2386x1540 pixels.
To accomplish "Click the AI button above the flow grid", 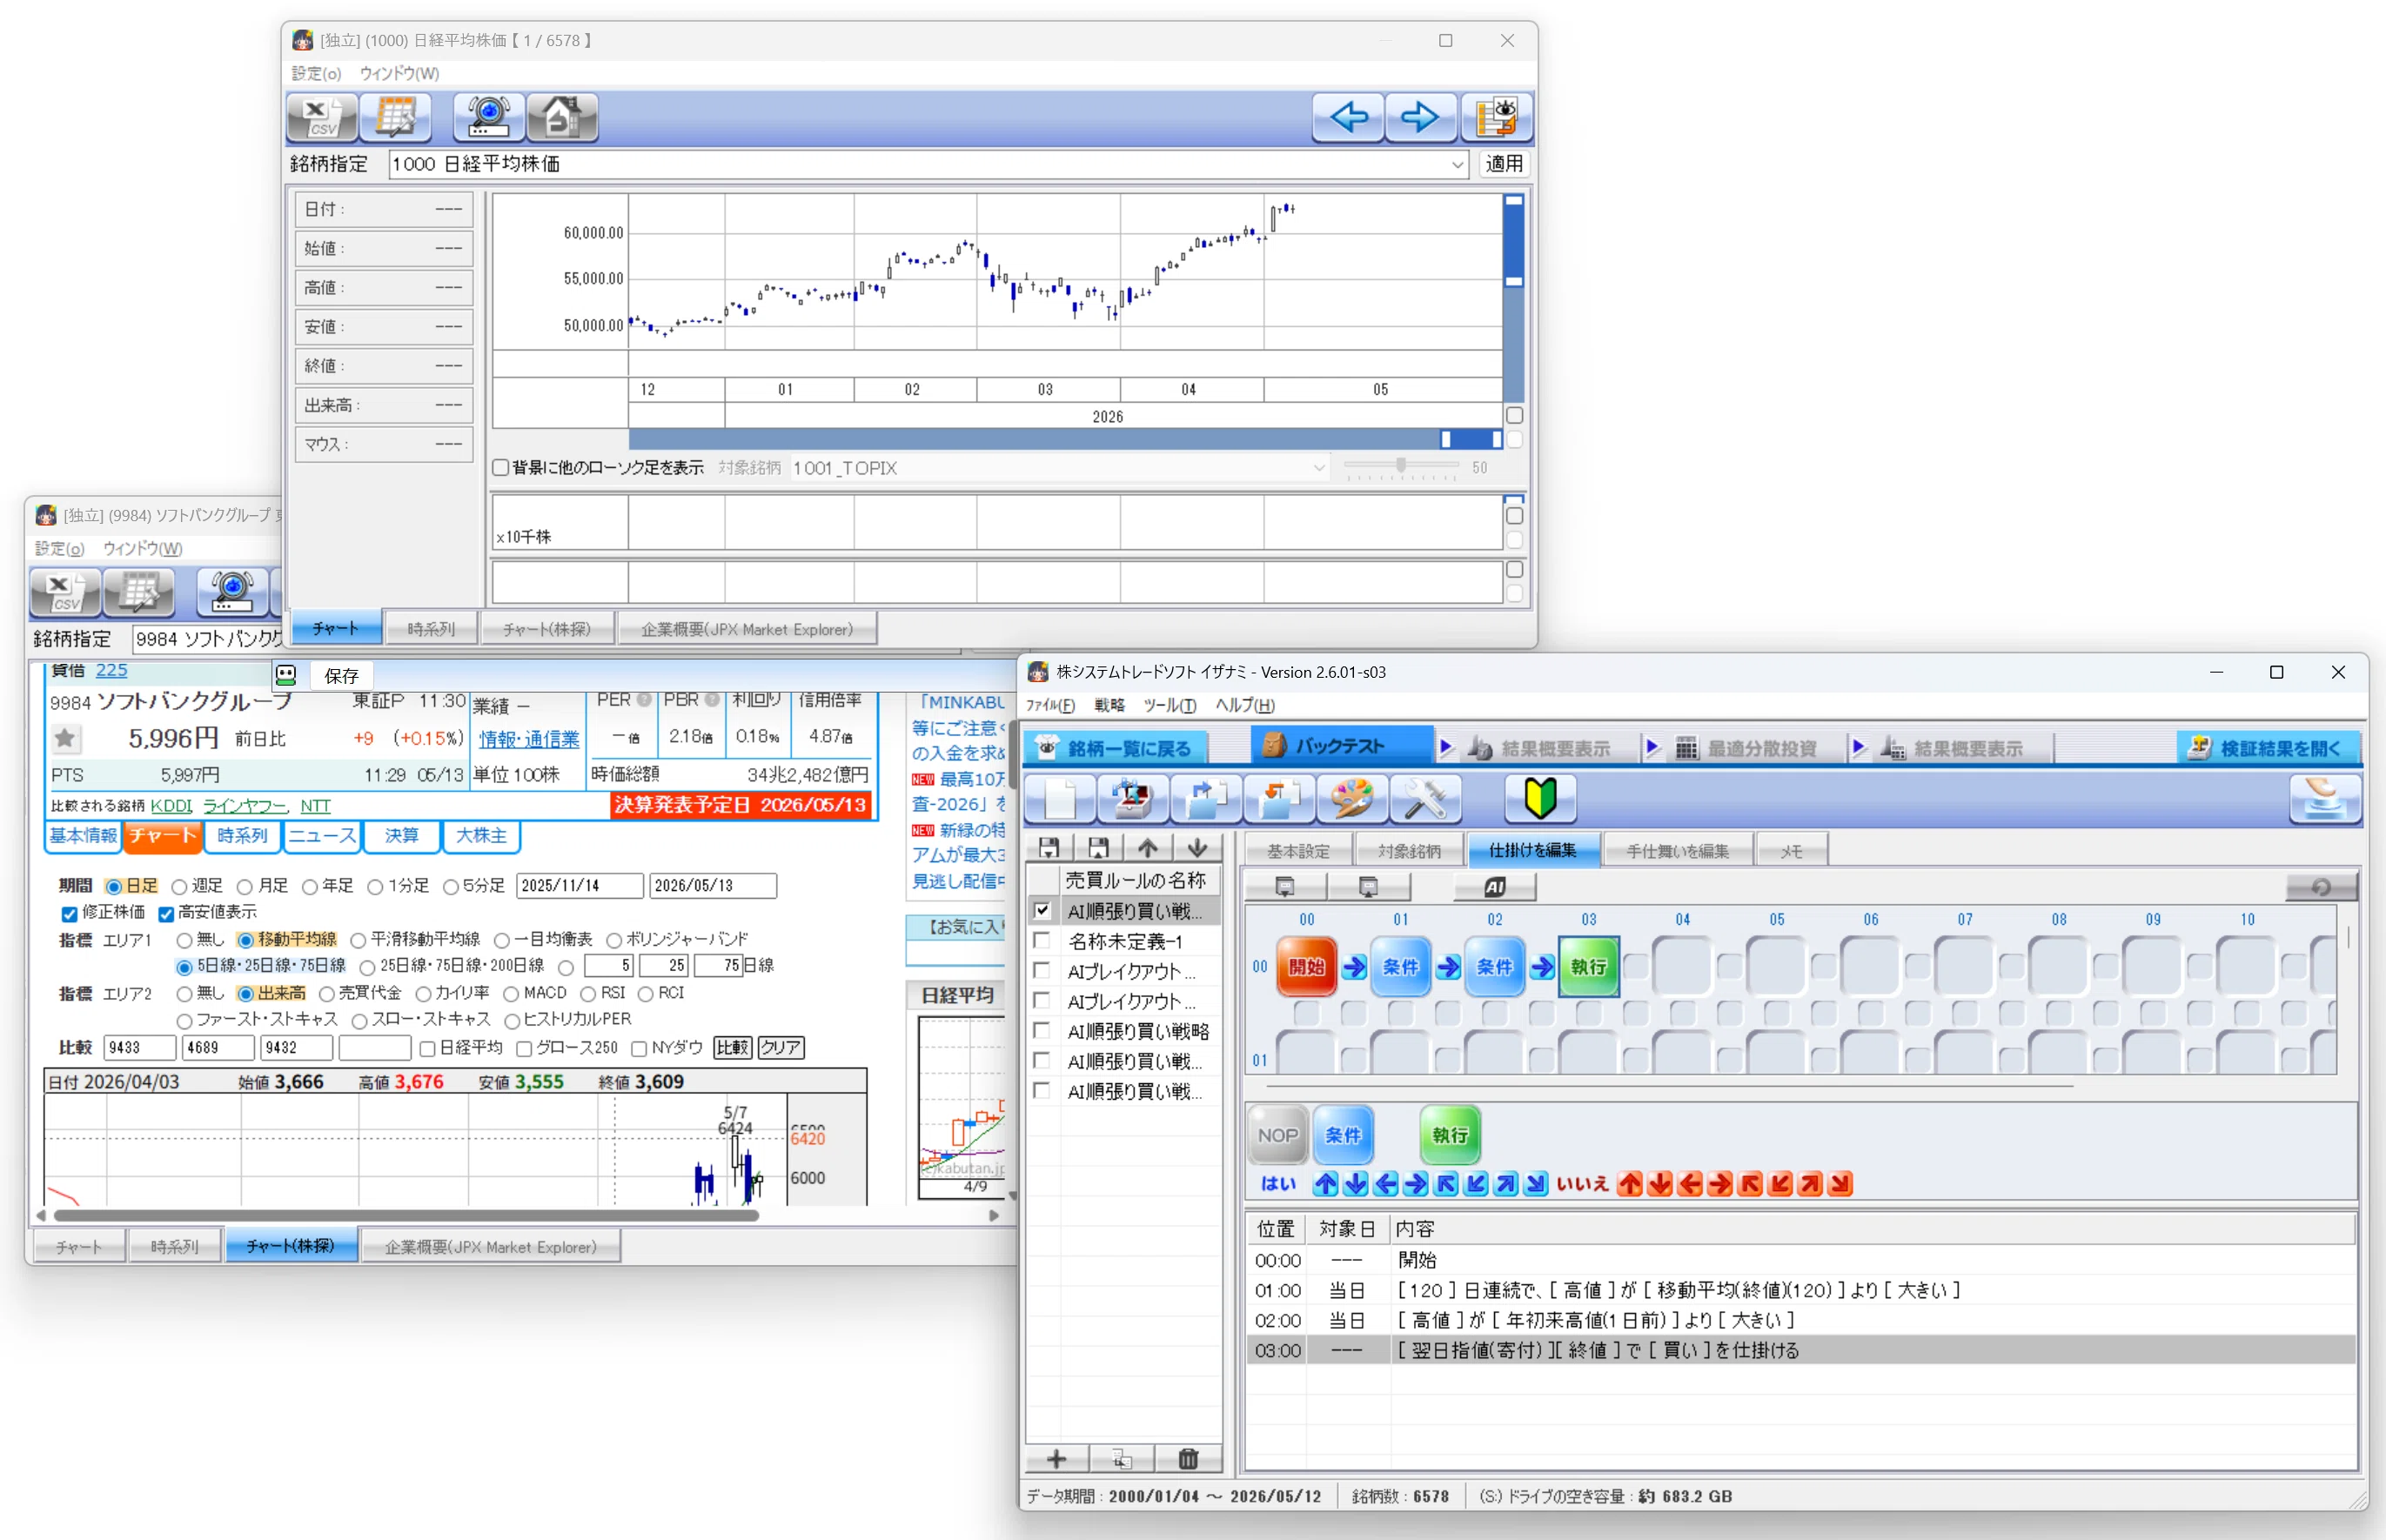I will [1495, 887].
